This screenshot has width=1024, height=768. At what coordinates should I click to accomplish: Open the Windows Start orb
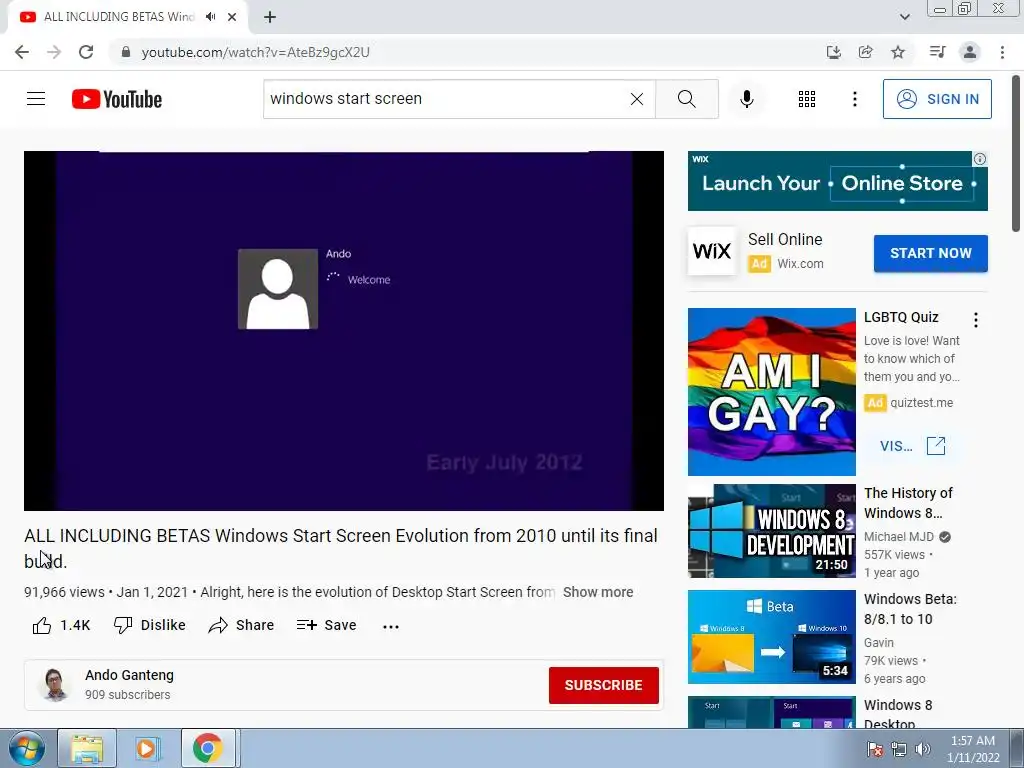26,748
